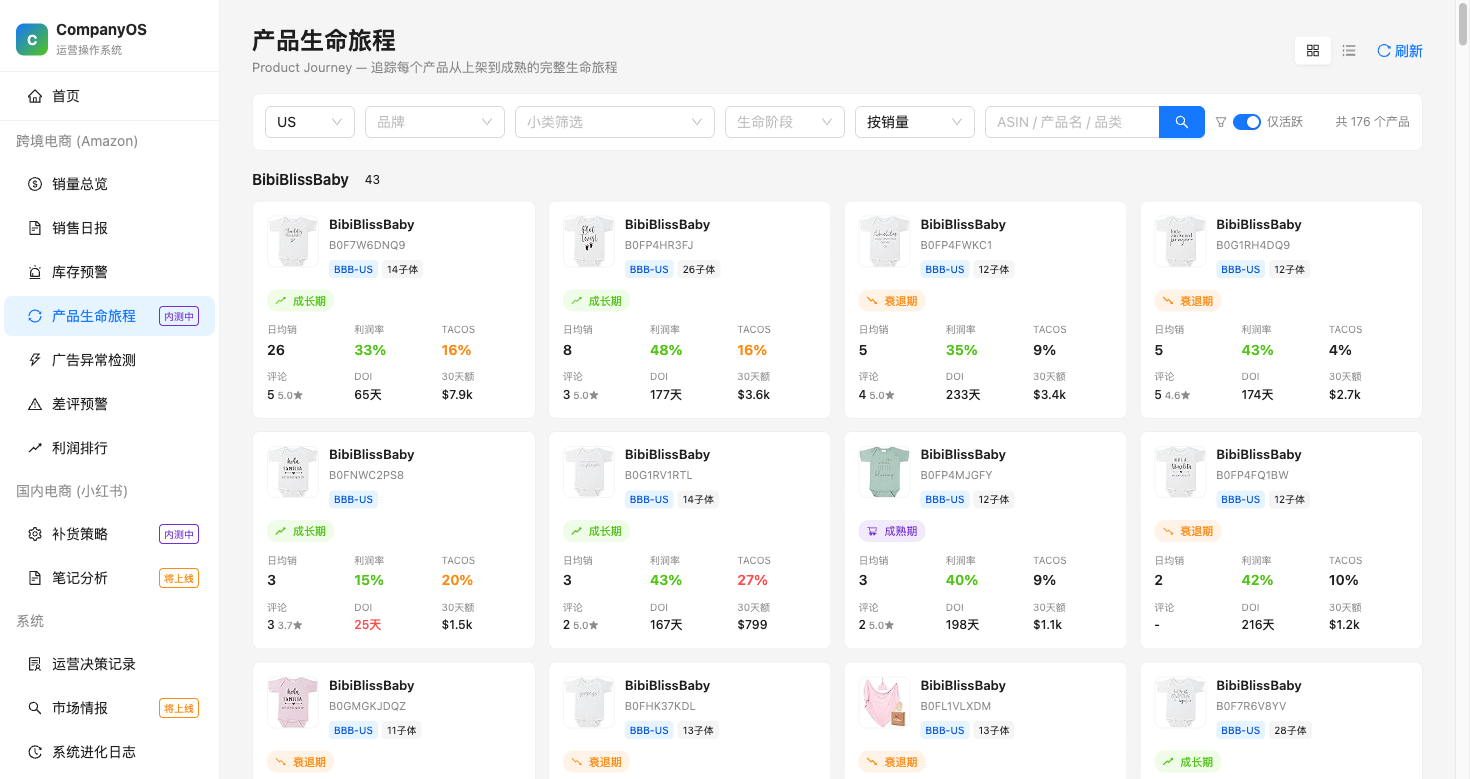The height and width of the screenshot is (779, 1470).
Task: Click the dollar icon beside 销量总览
Action: (x=35, y=184)
